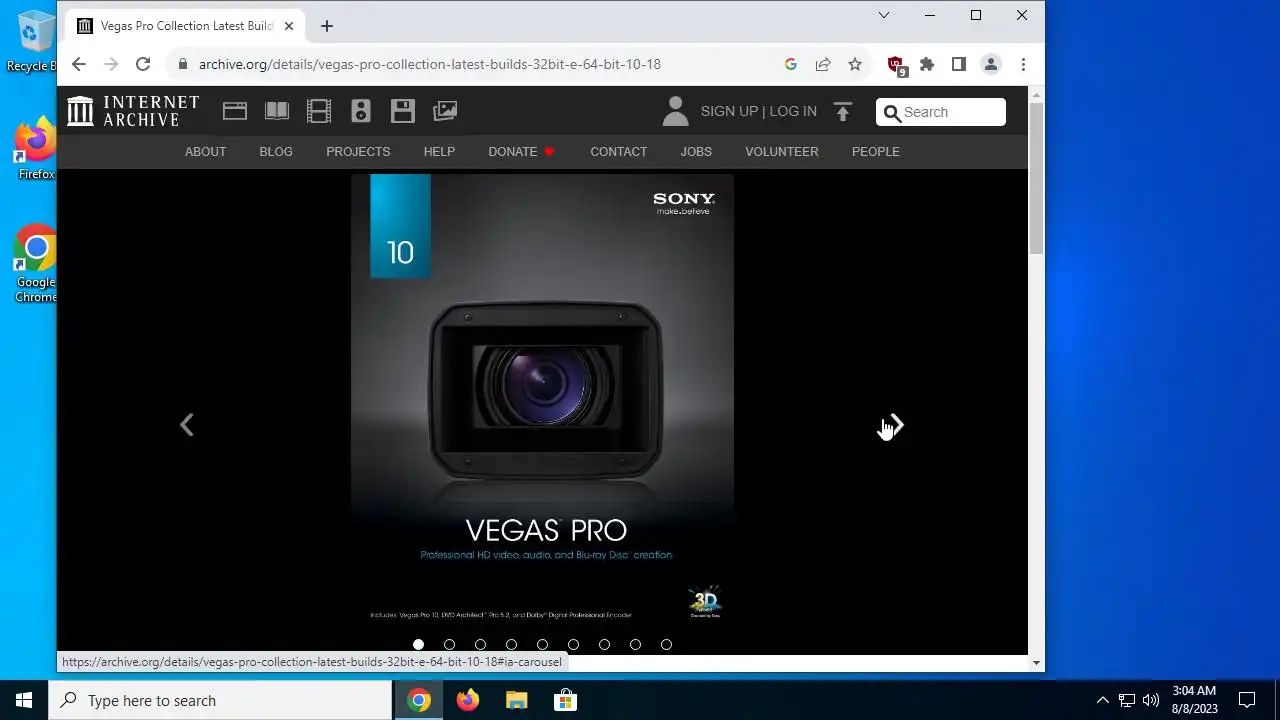
Task: Click the taskbar search box
Action: click(x=220, y=700)
